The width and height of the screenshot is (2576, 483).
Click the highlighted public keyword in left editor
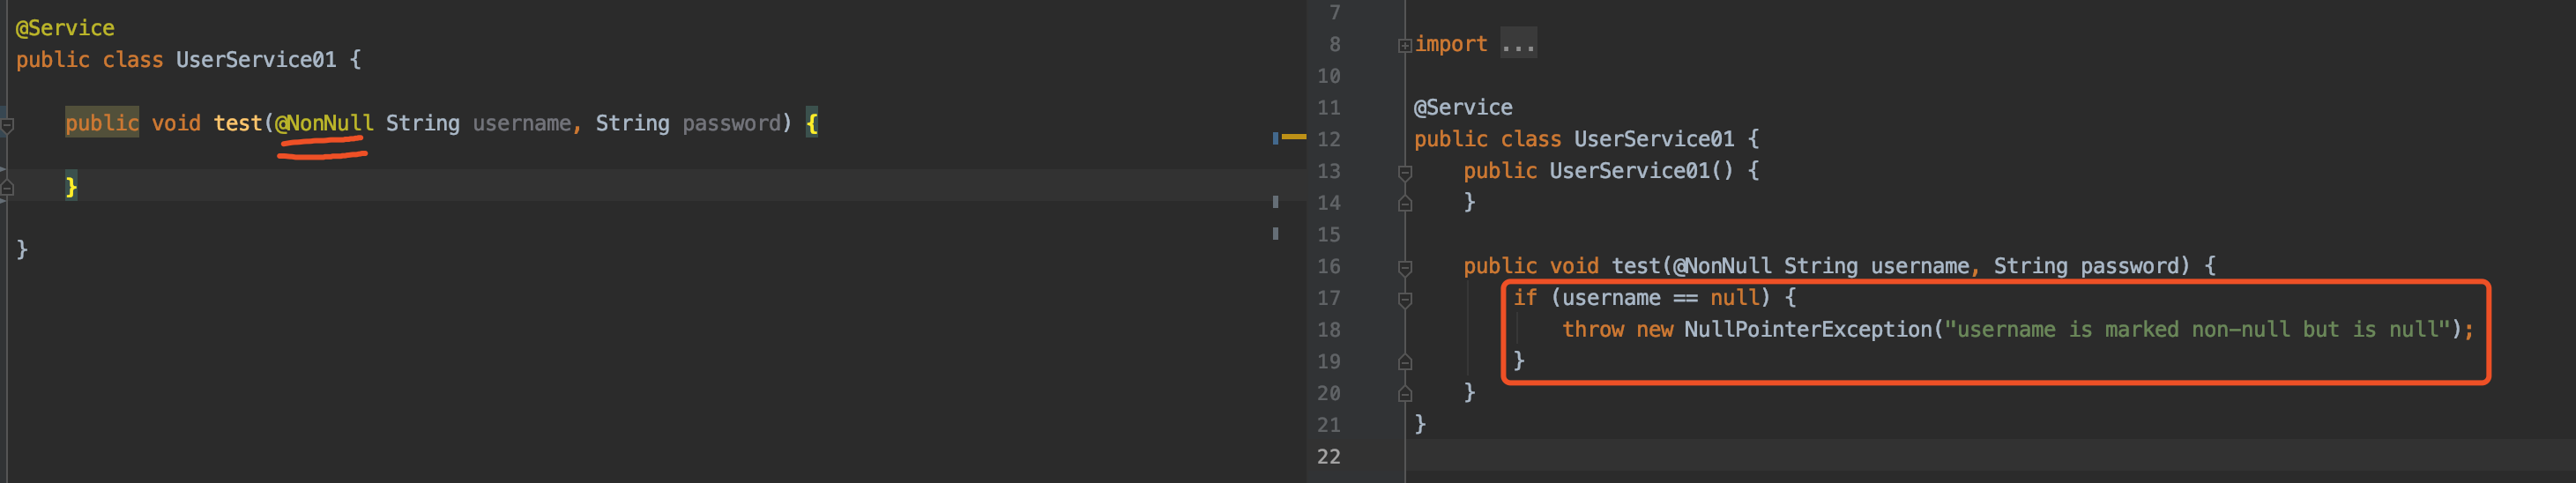click(x=102, y=123)
